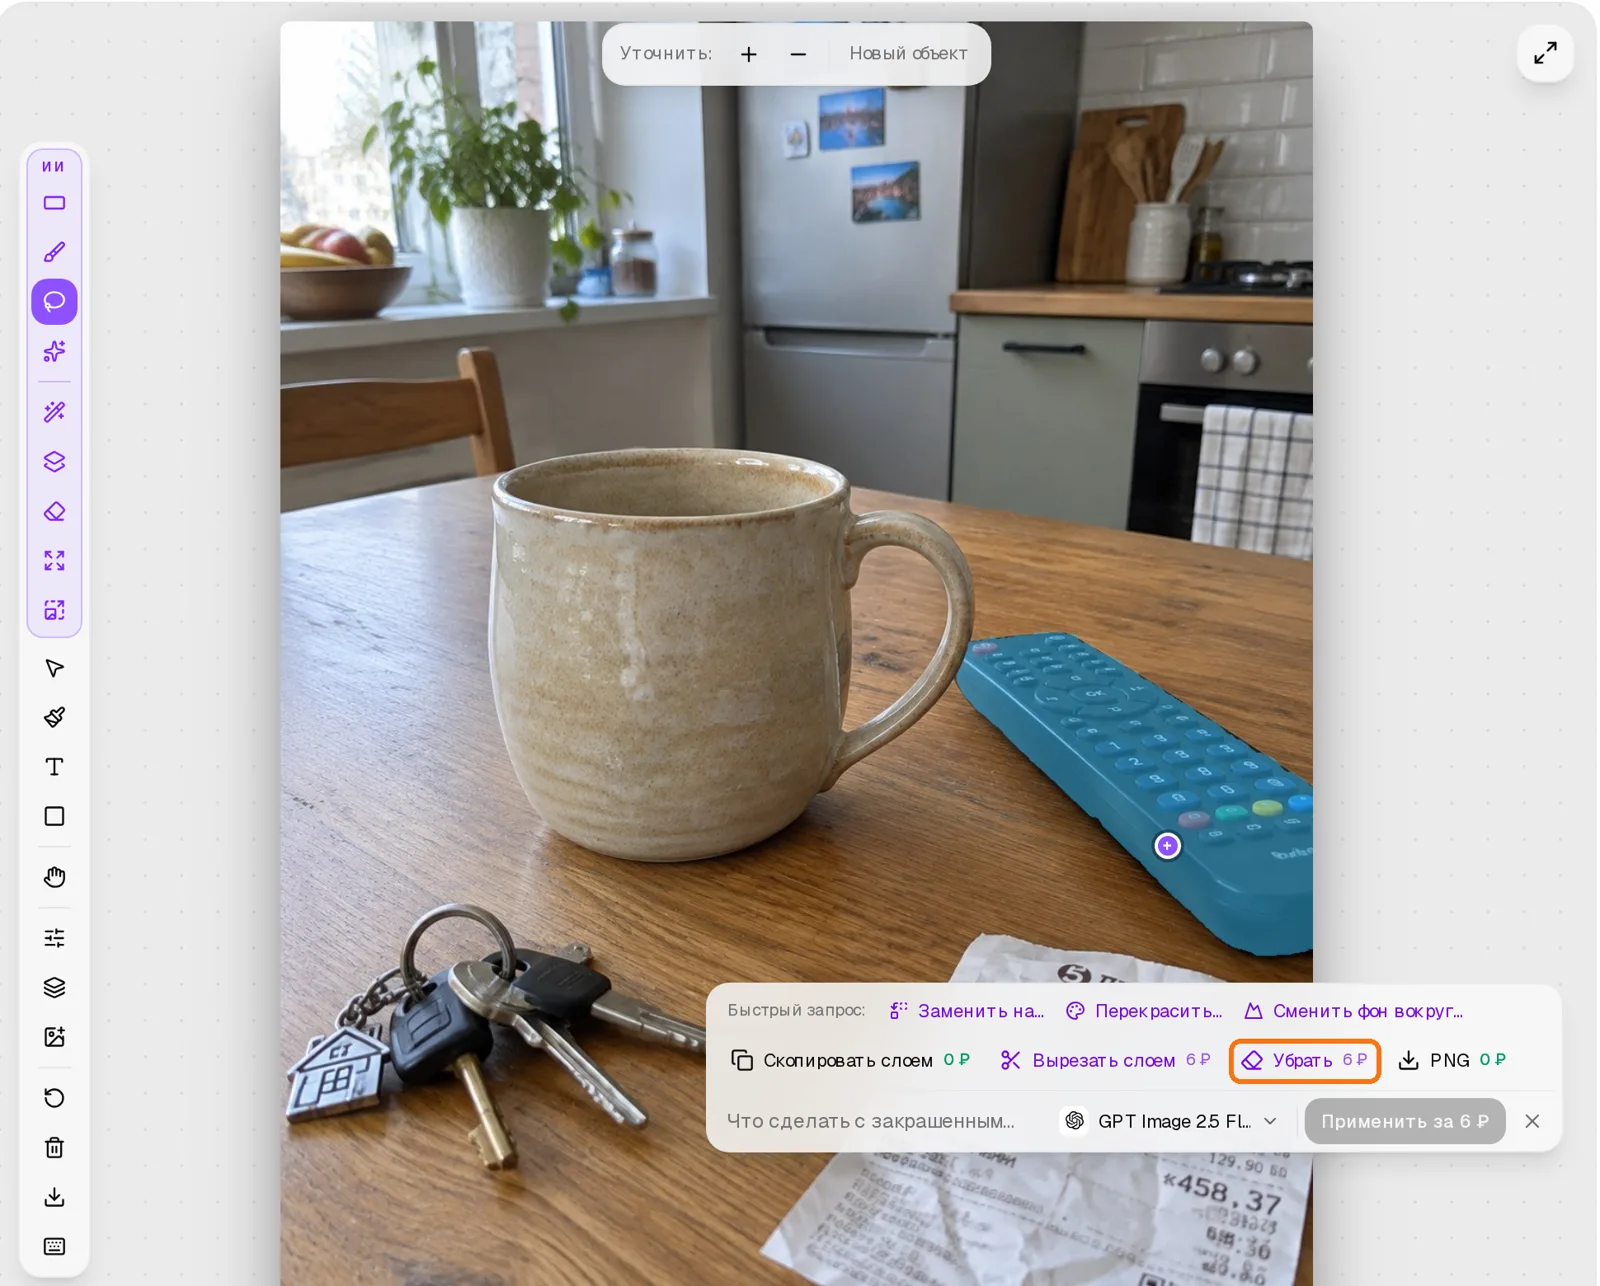The image size is (1600, 1286).
Task: Choose the expand image arrows tool
Action: pos(54,560)
